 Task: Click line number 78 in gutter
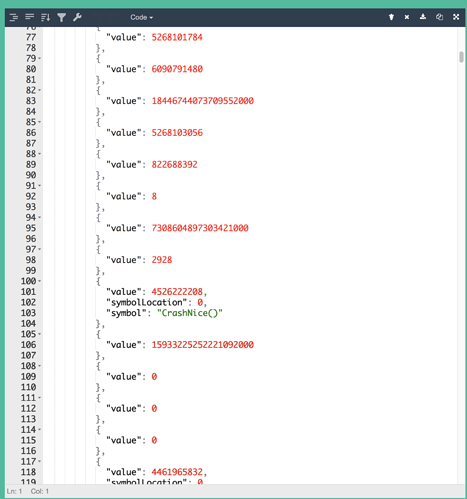(31, 48)
